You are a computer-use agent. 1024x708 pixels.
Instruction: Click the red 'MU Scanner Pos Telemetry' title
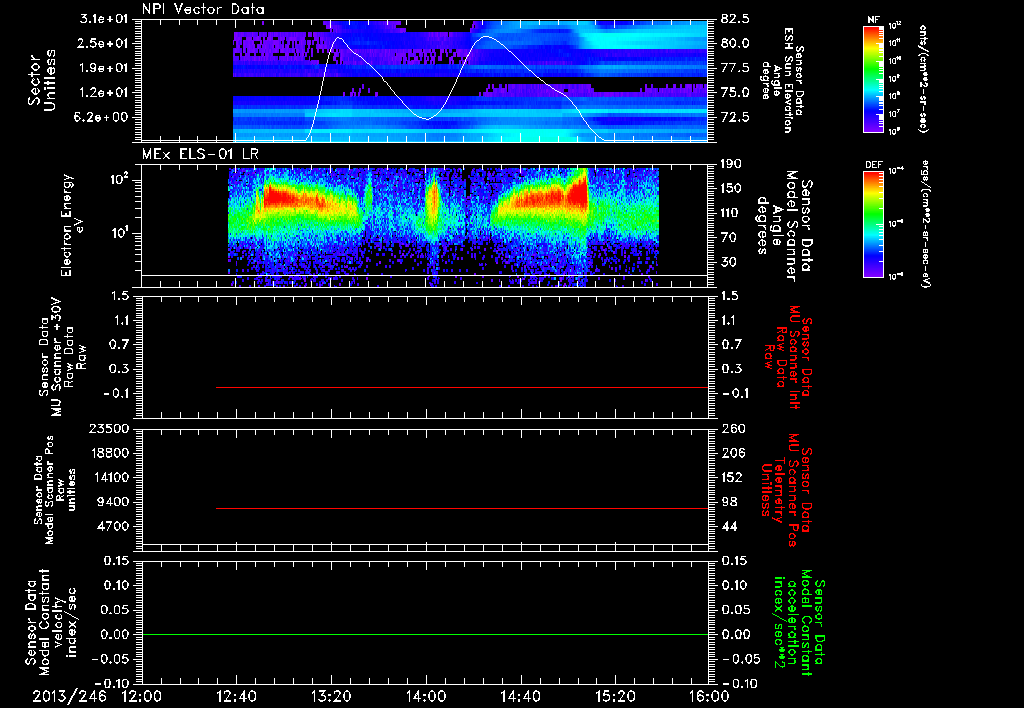[787, 490]
